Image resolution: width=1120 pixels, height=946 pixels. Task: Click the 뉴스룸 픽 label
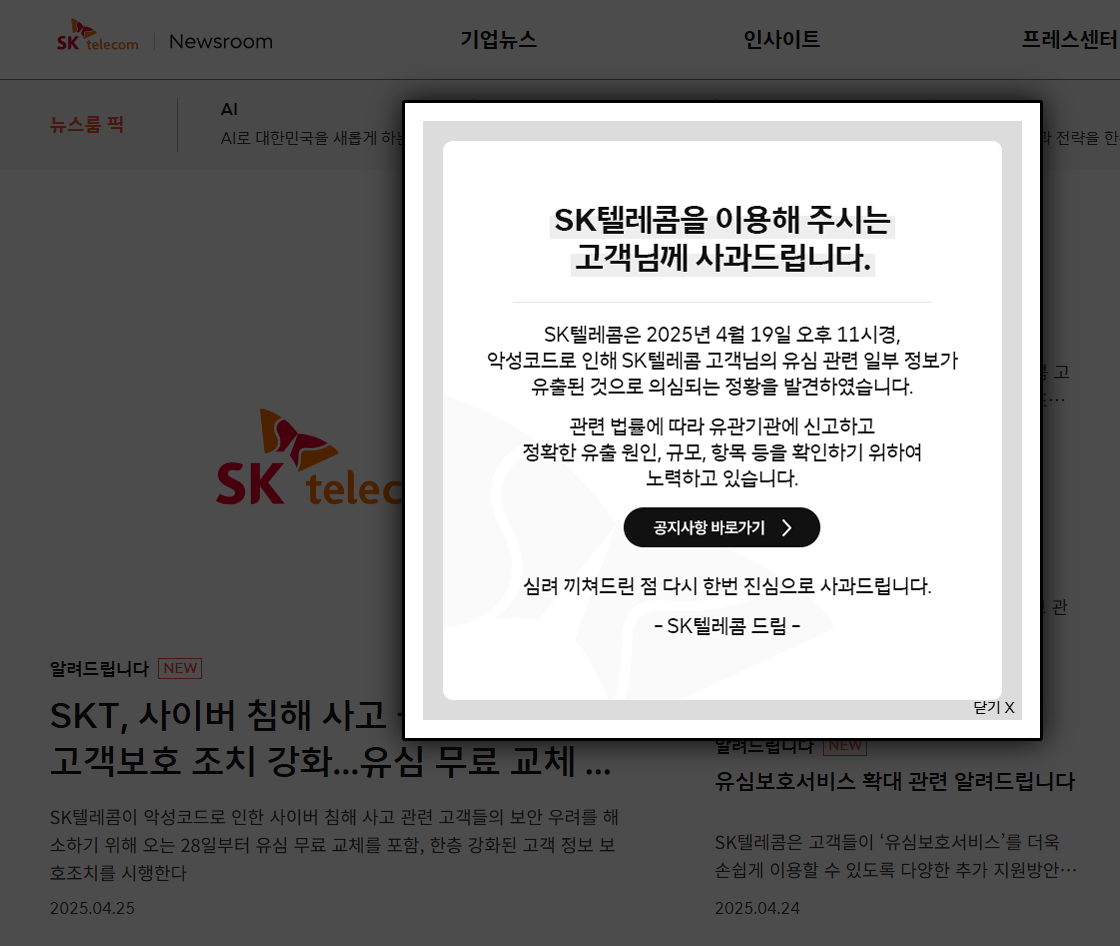pyautogui.click(x=86, y=124)
